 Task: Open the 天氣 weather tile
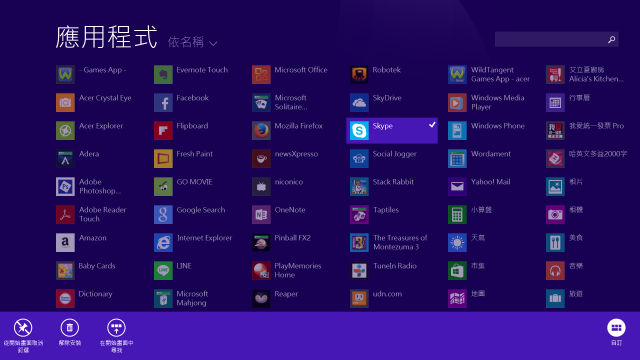coord(457,242)
